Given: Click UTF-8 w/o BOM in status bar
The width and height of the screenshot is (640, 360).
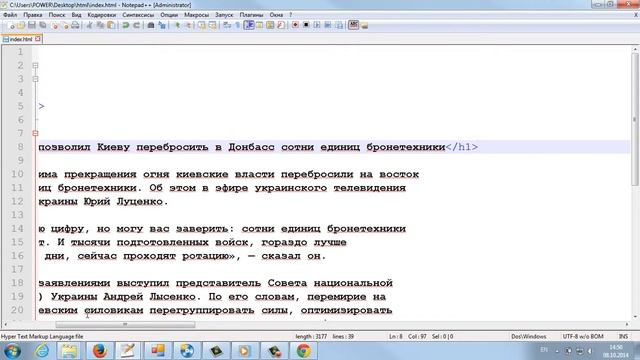Looking at the screenshot, I should pyautogui.click(x=583, y=336).
